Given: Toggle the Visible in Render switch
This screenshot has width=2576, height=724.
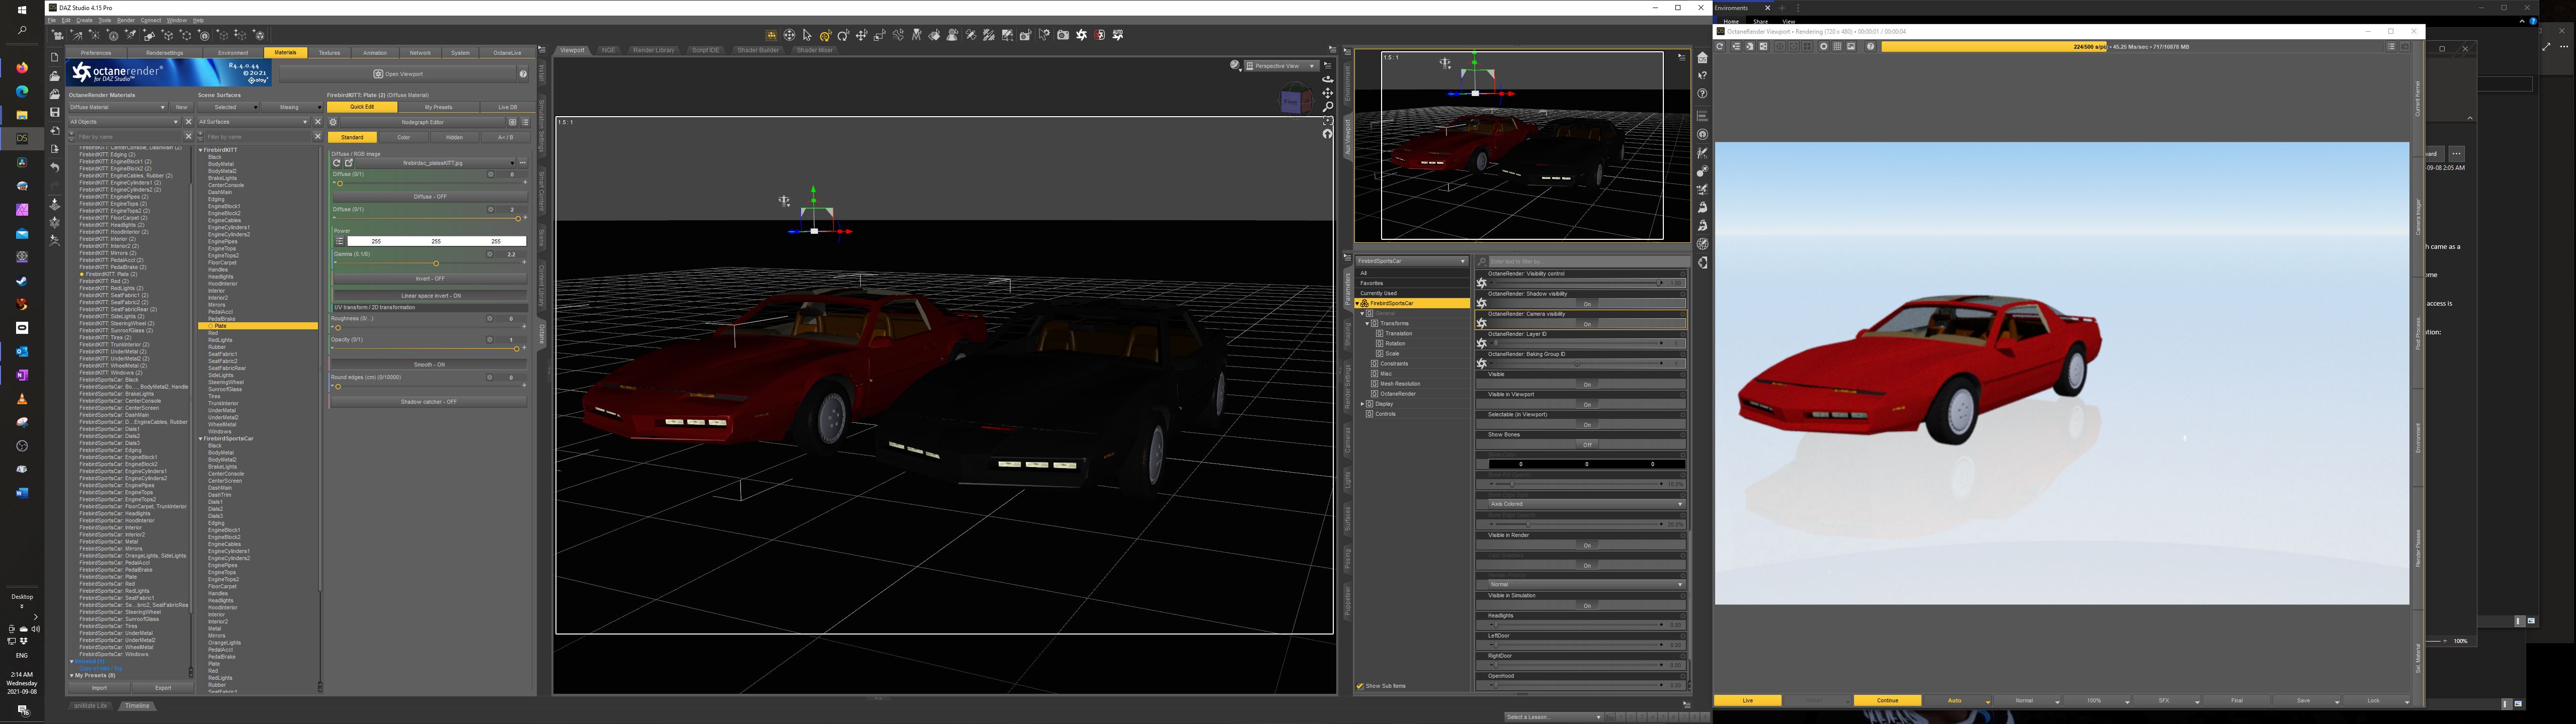Looking at the screenshot, I should click(x=1586, y=545).
